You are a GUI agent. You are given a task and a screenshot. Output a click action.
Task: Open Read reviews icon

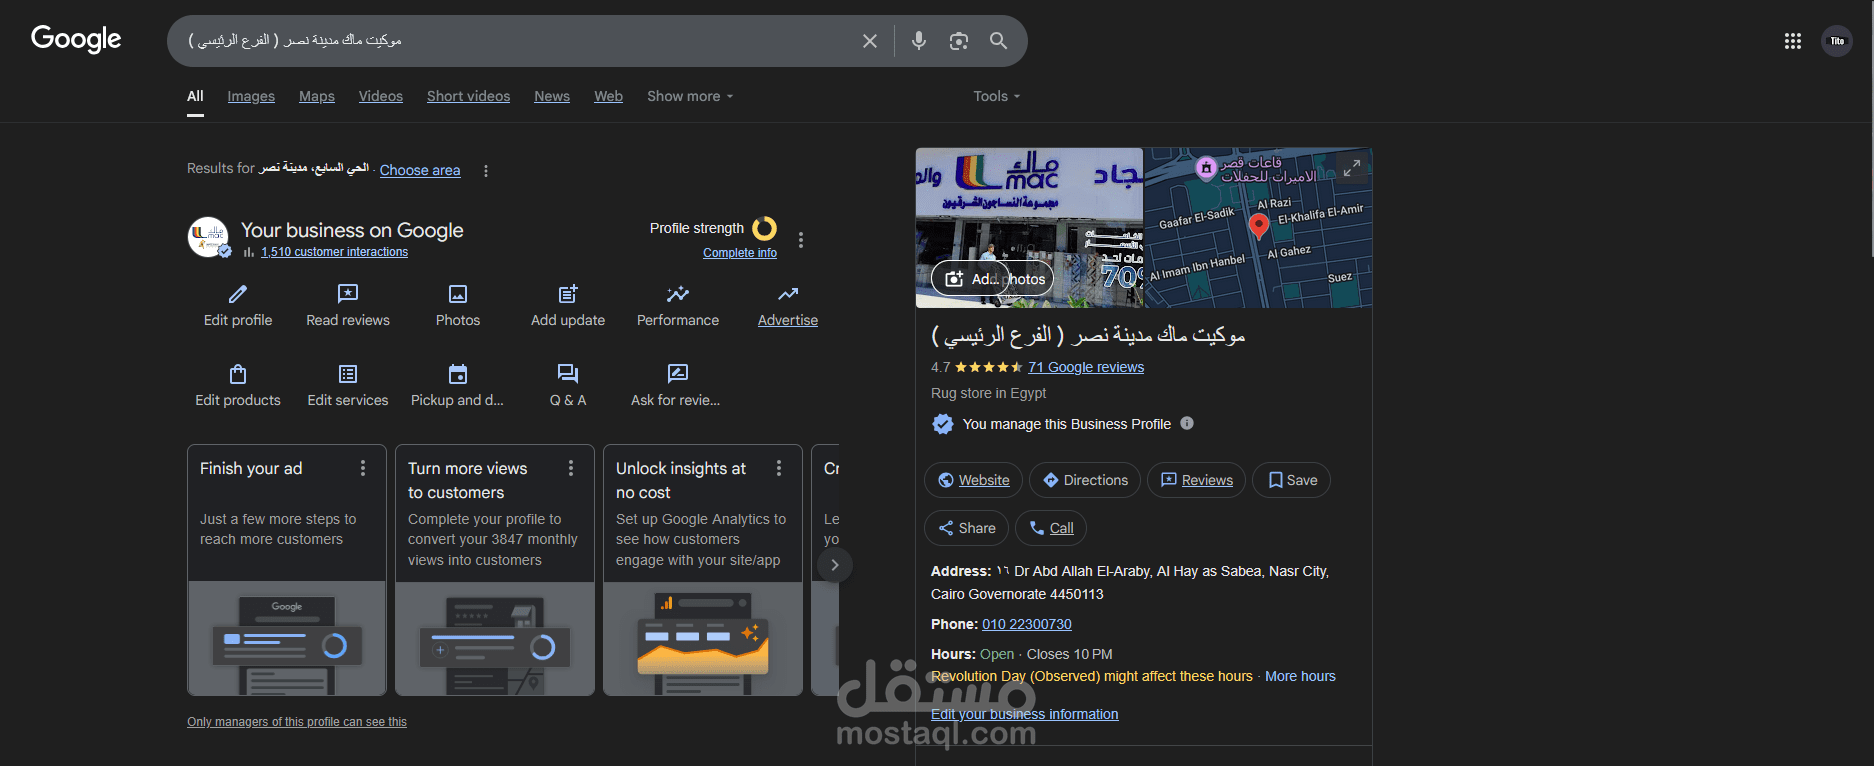[348, 294]
